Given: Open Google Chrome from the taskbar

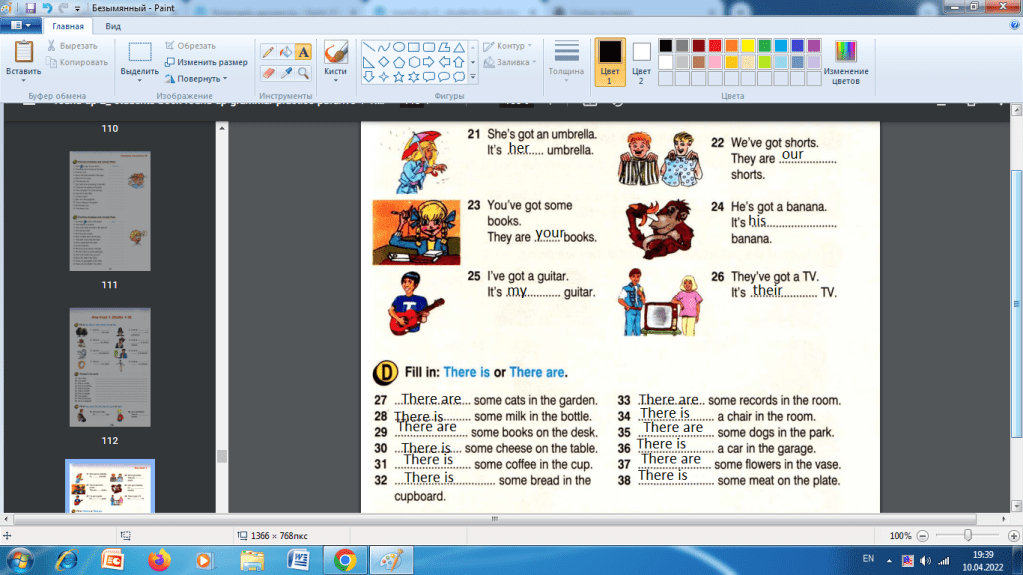Looking at the screenshot, I should tap(344, 560).
